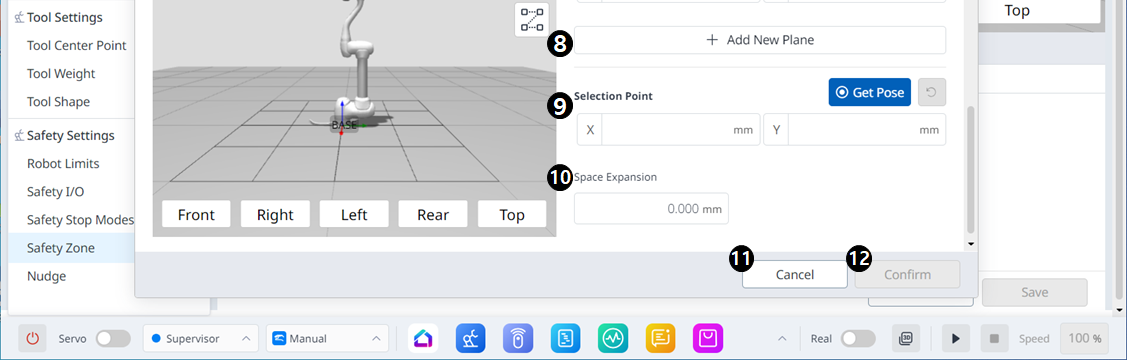Click the red power icon button
The height and width of the screenshot is (360, 1127).
pos(32,338)
